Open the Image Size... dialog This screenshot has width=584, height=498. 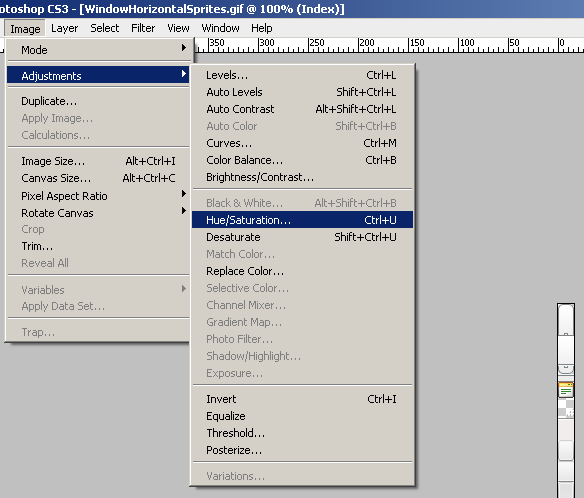[x=98, y=161]
